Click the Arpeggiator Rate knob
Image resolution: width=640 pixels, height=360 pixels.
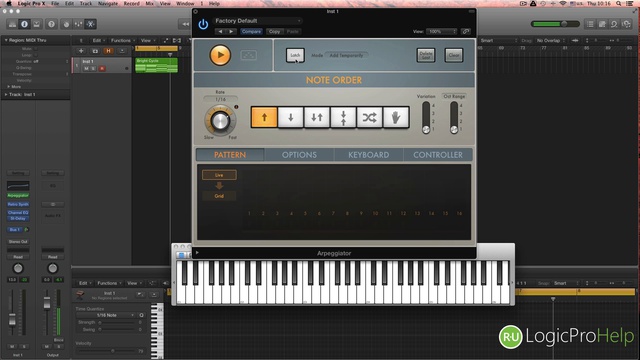click(x=220, y=120)
